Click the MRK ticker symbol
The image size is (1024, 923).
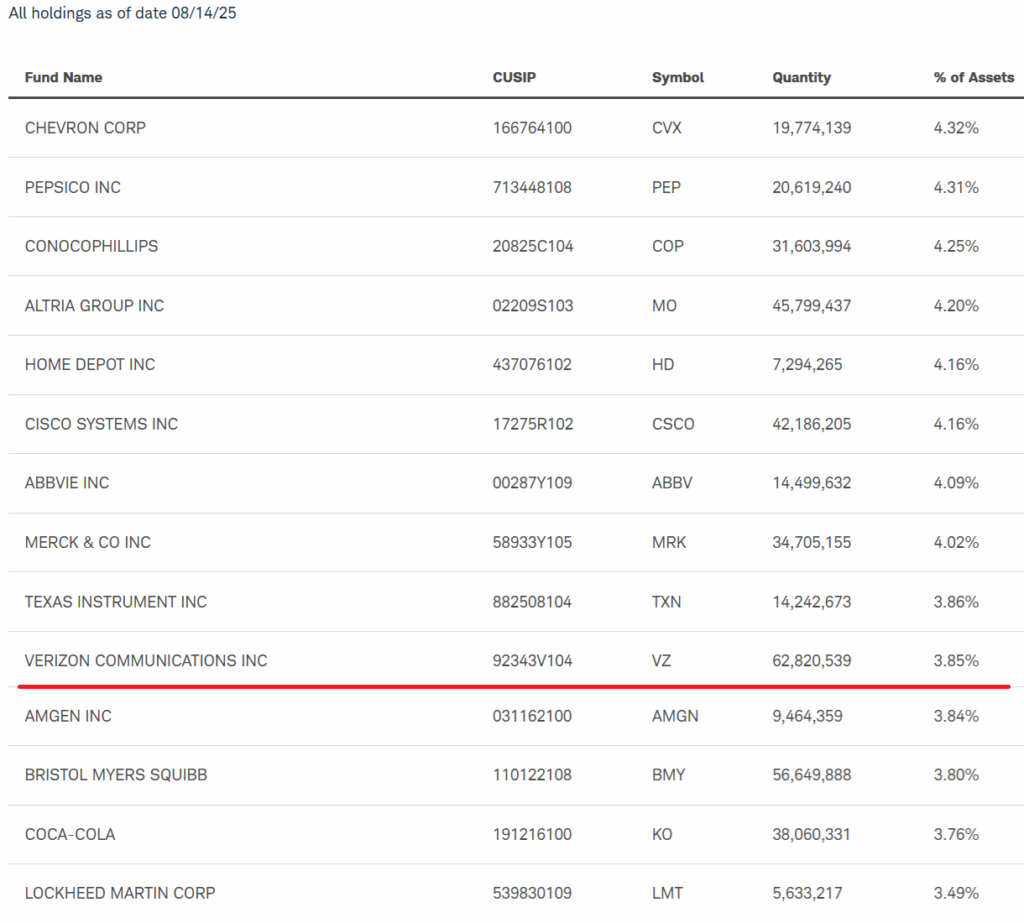pos(669,542)
